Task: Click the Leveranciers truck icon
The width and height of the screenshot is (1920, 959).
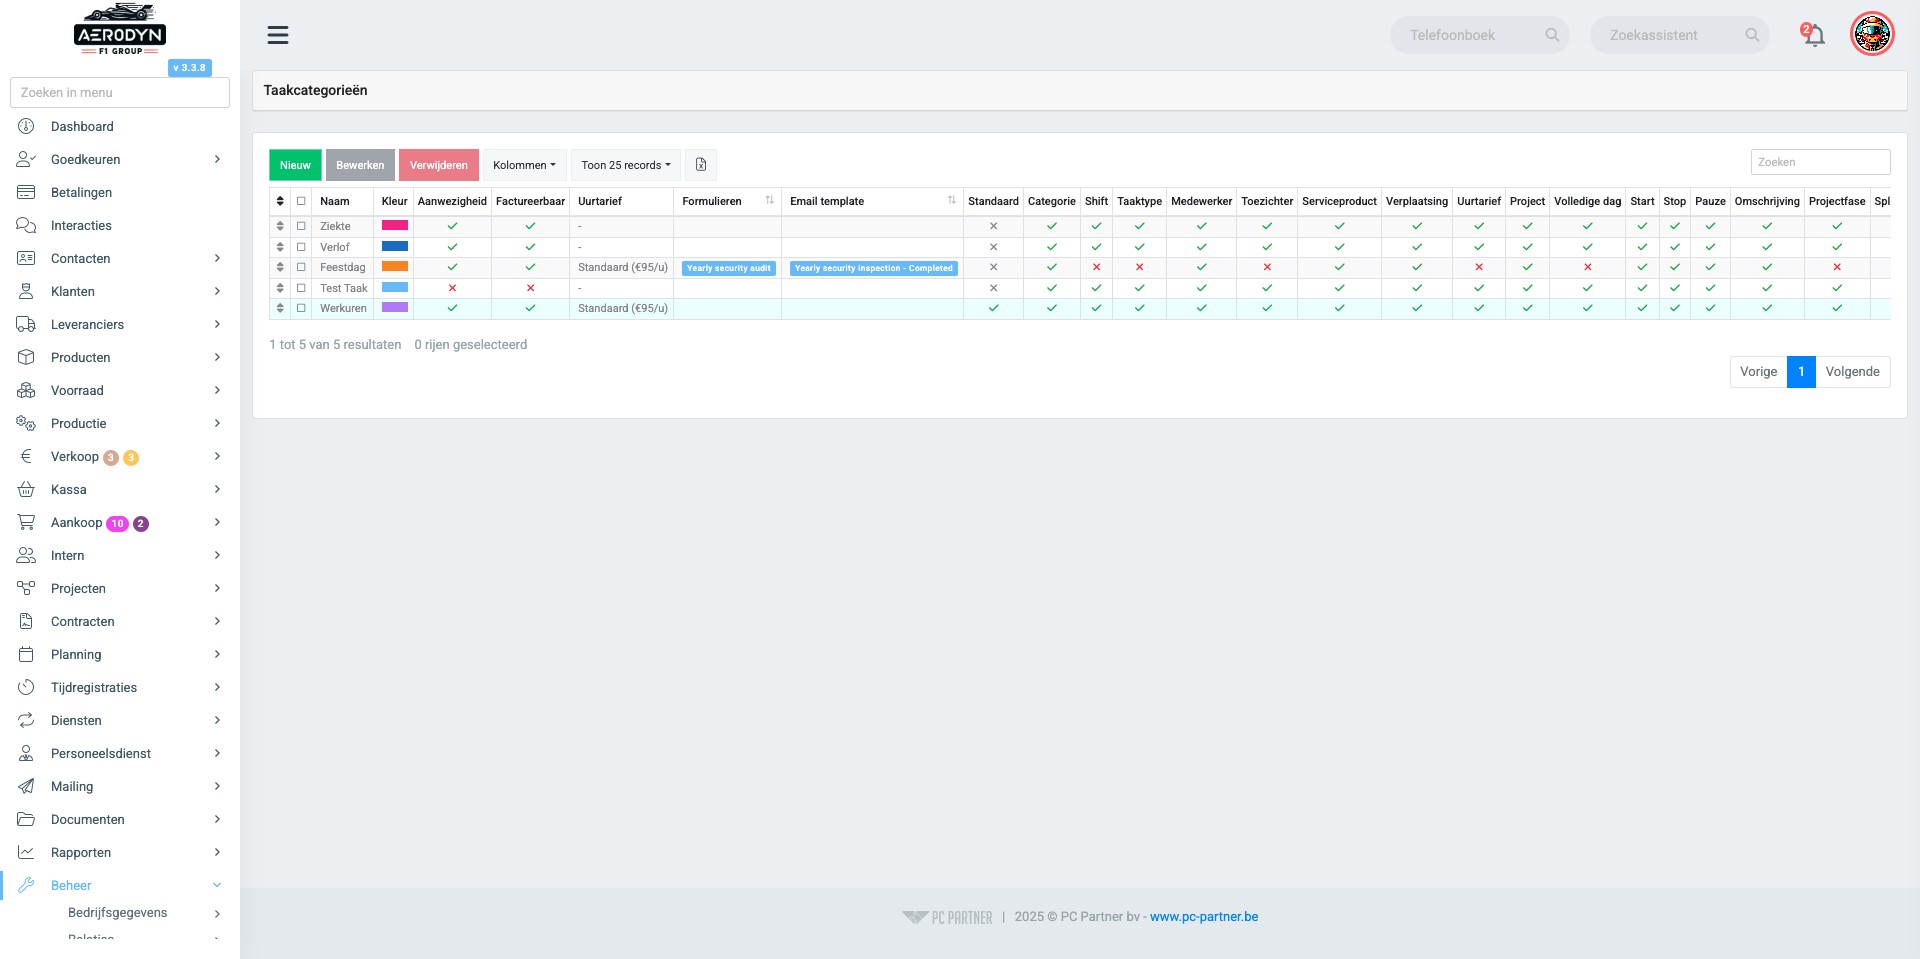Action: click(26, 324)
